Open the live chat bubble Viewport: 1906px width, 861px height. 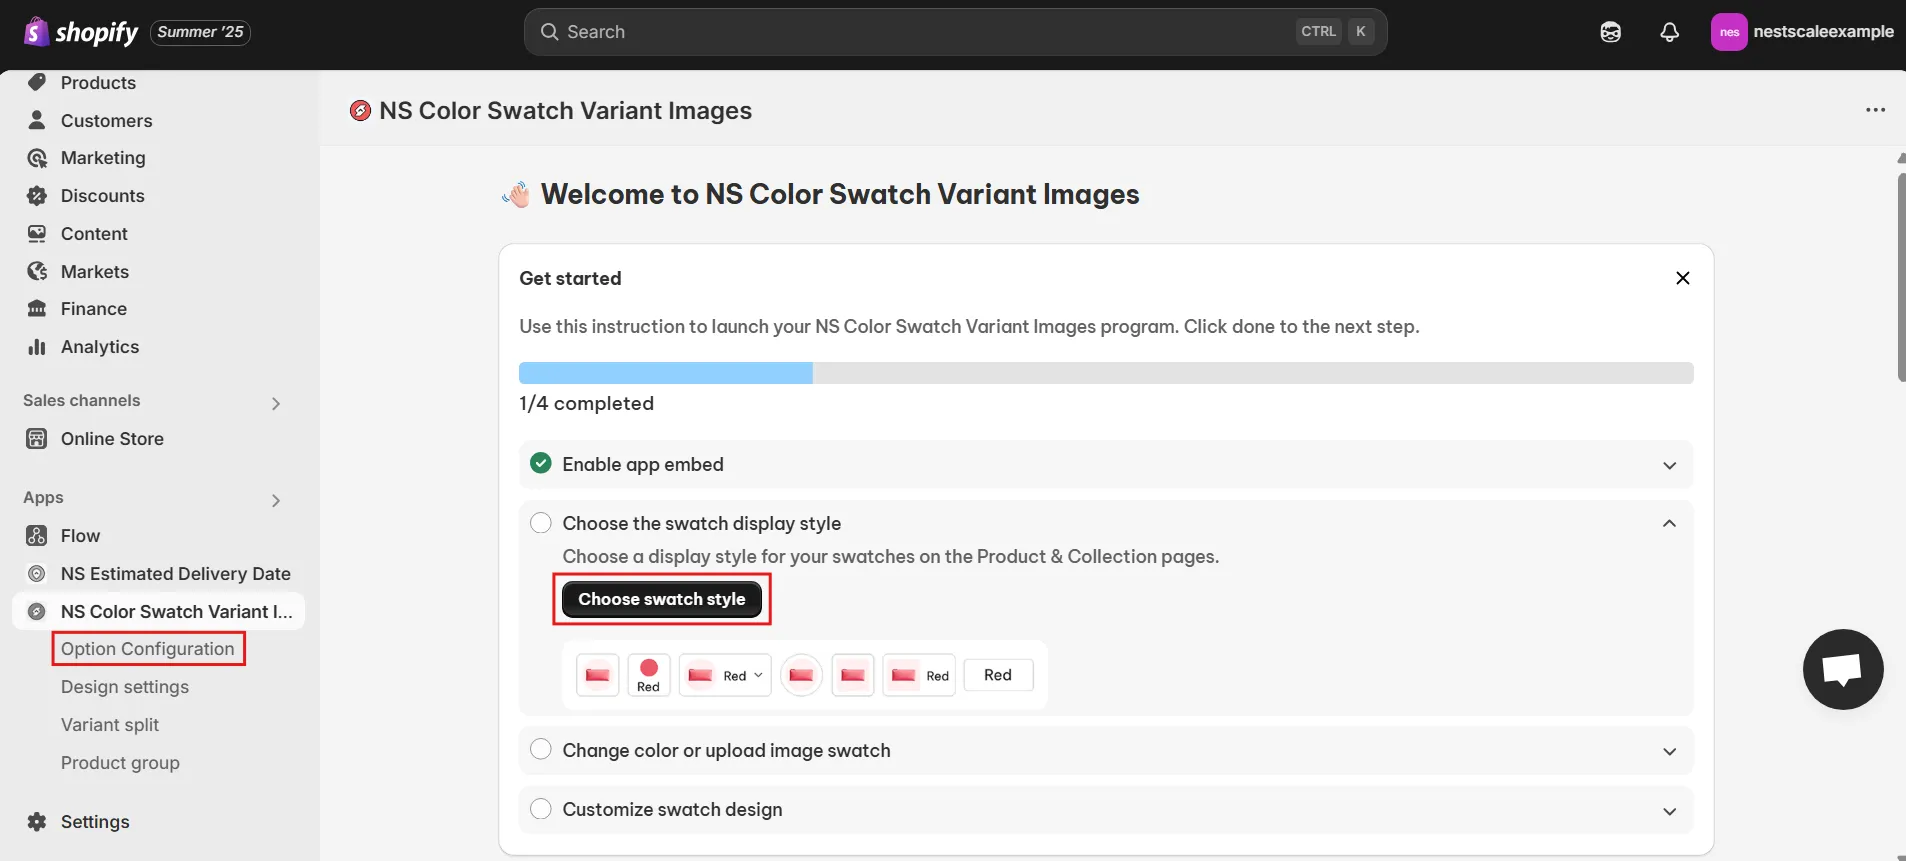click(x=1843, y=669)
